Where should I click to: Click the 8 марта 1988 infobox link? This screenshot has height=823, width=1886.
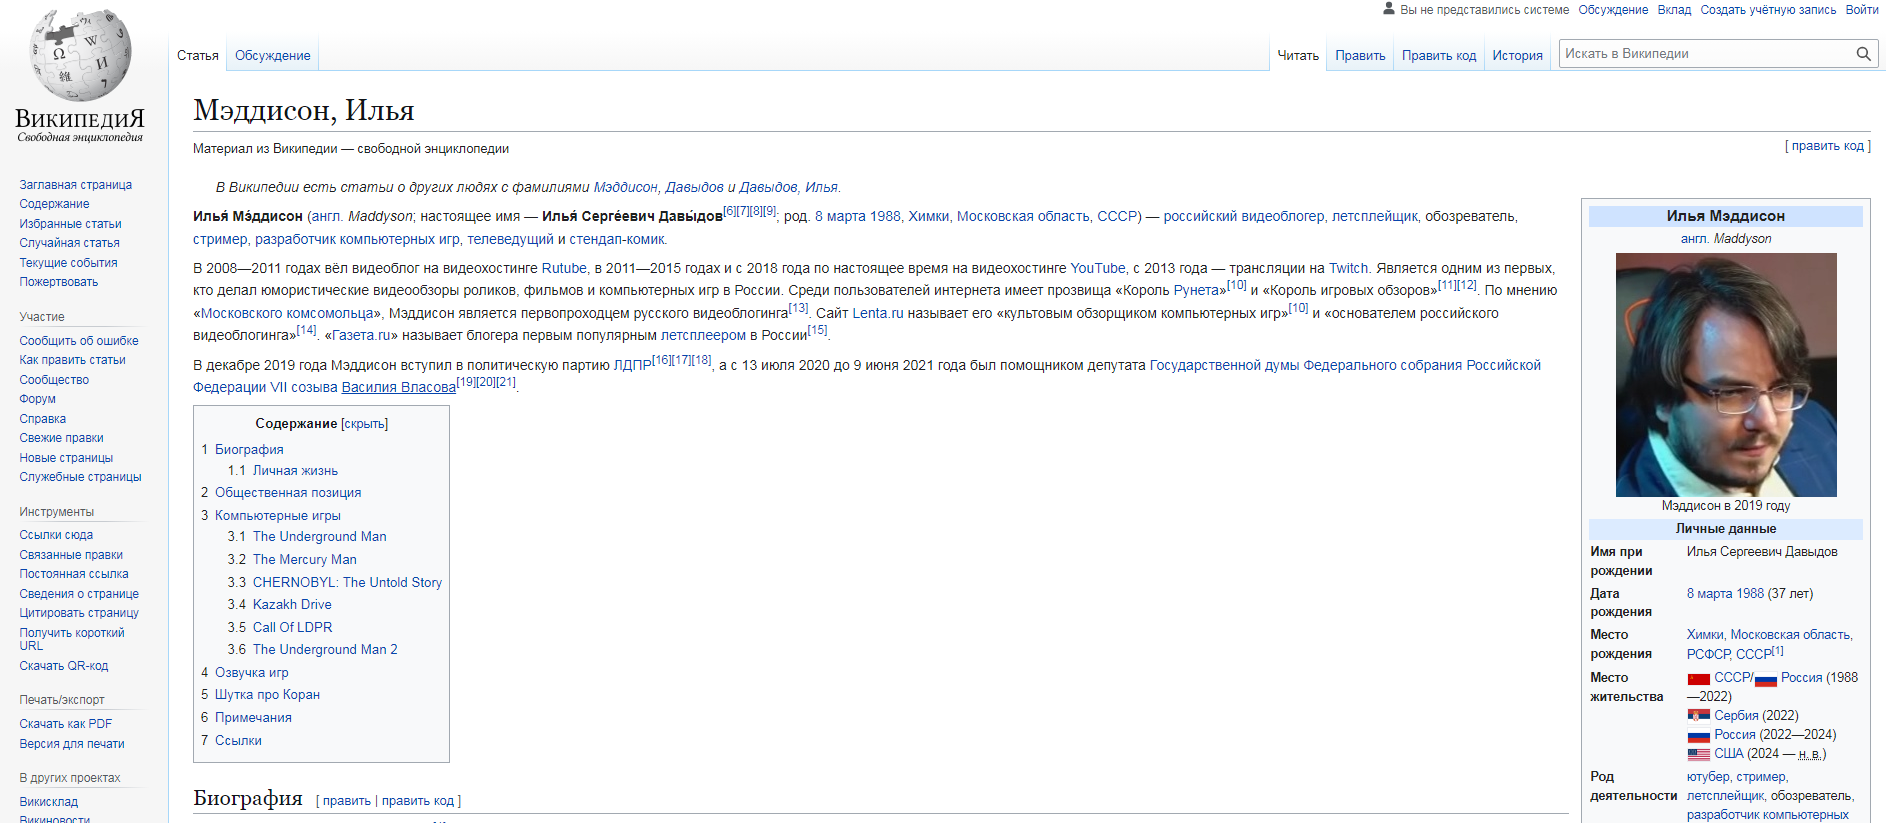pyautogui.click(x=1725, y=594)
